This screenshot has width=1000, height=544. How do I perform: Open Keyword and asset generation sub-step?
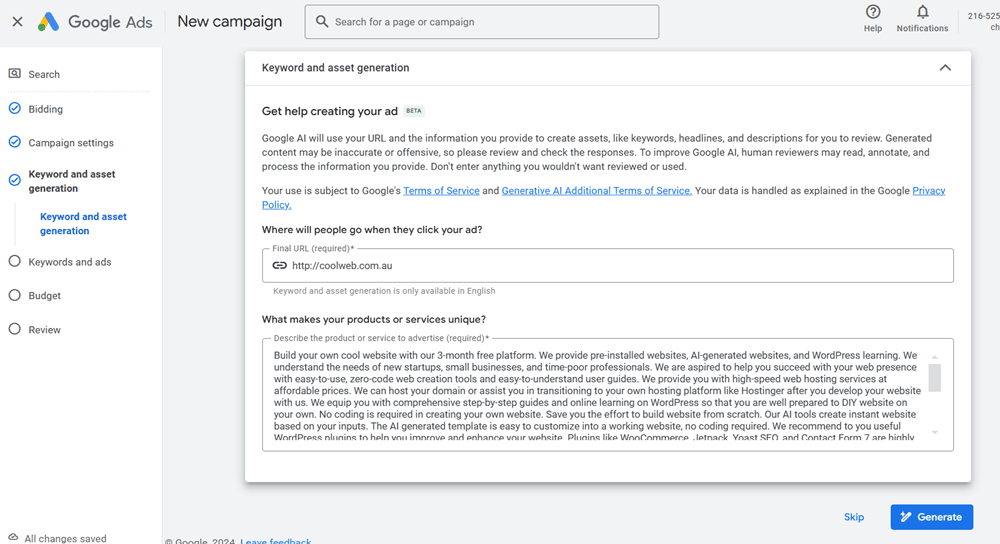(83, 224)
